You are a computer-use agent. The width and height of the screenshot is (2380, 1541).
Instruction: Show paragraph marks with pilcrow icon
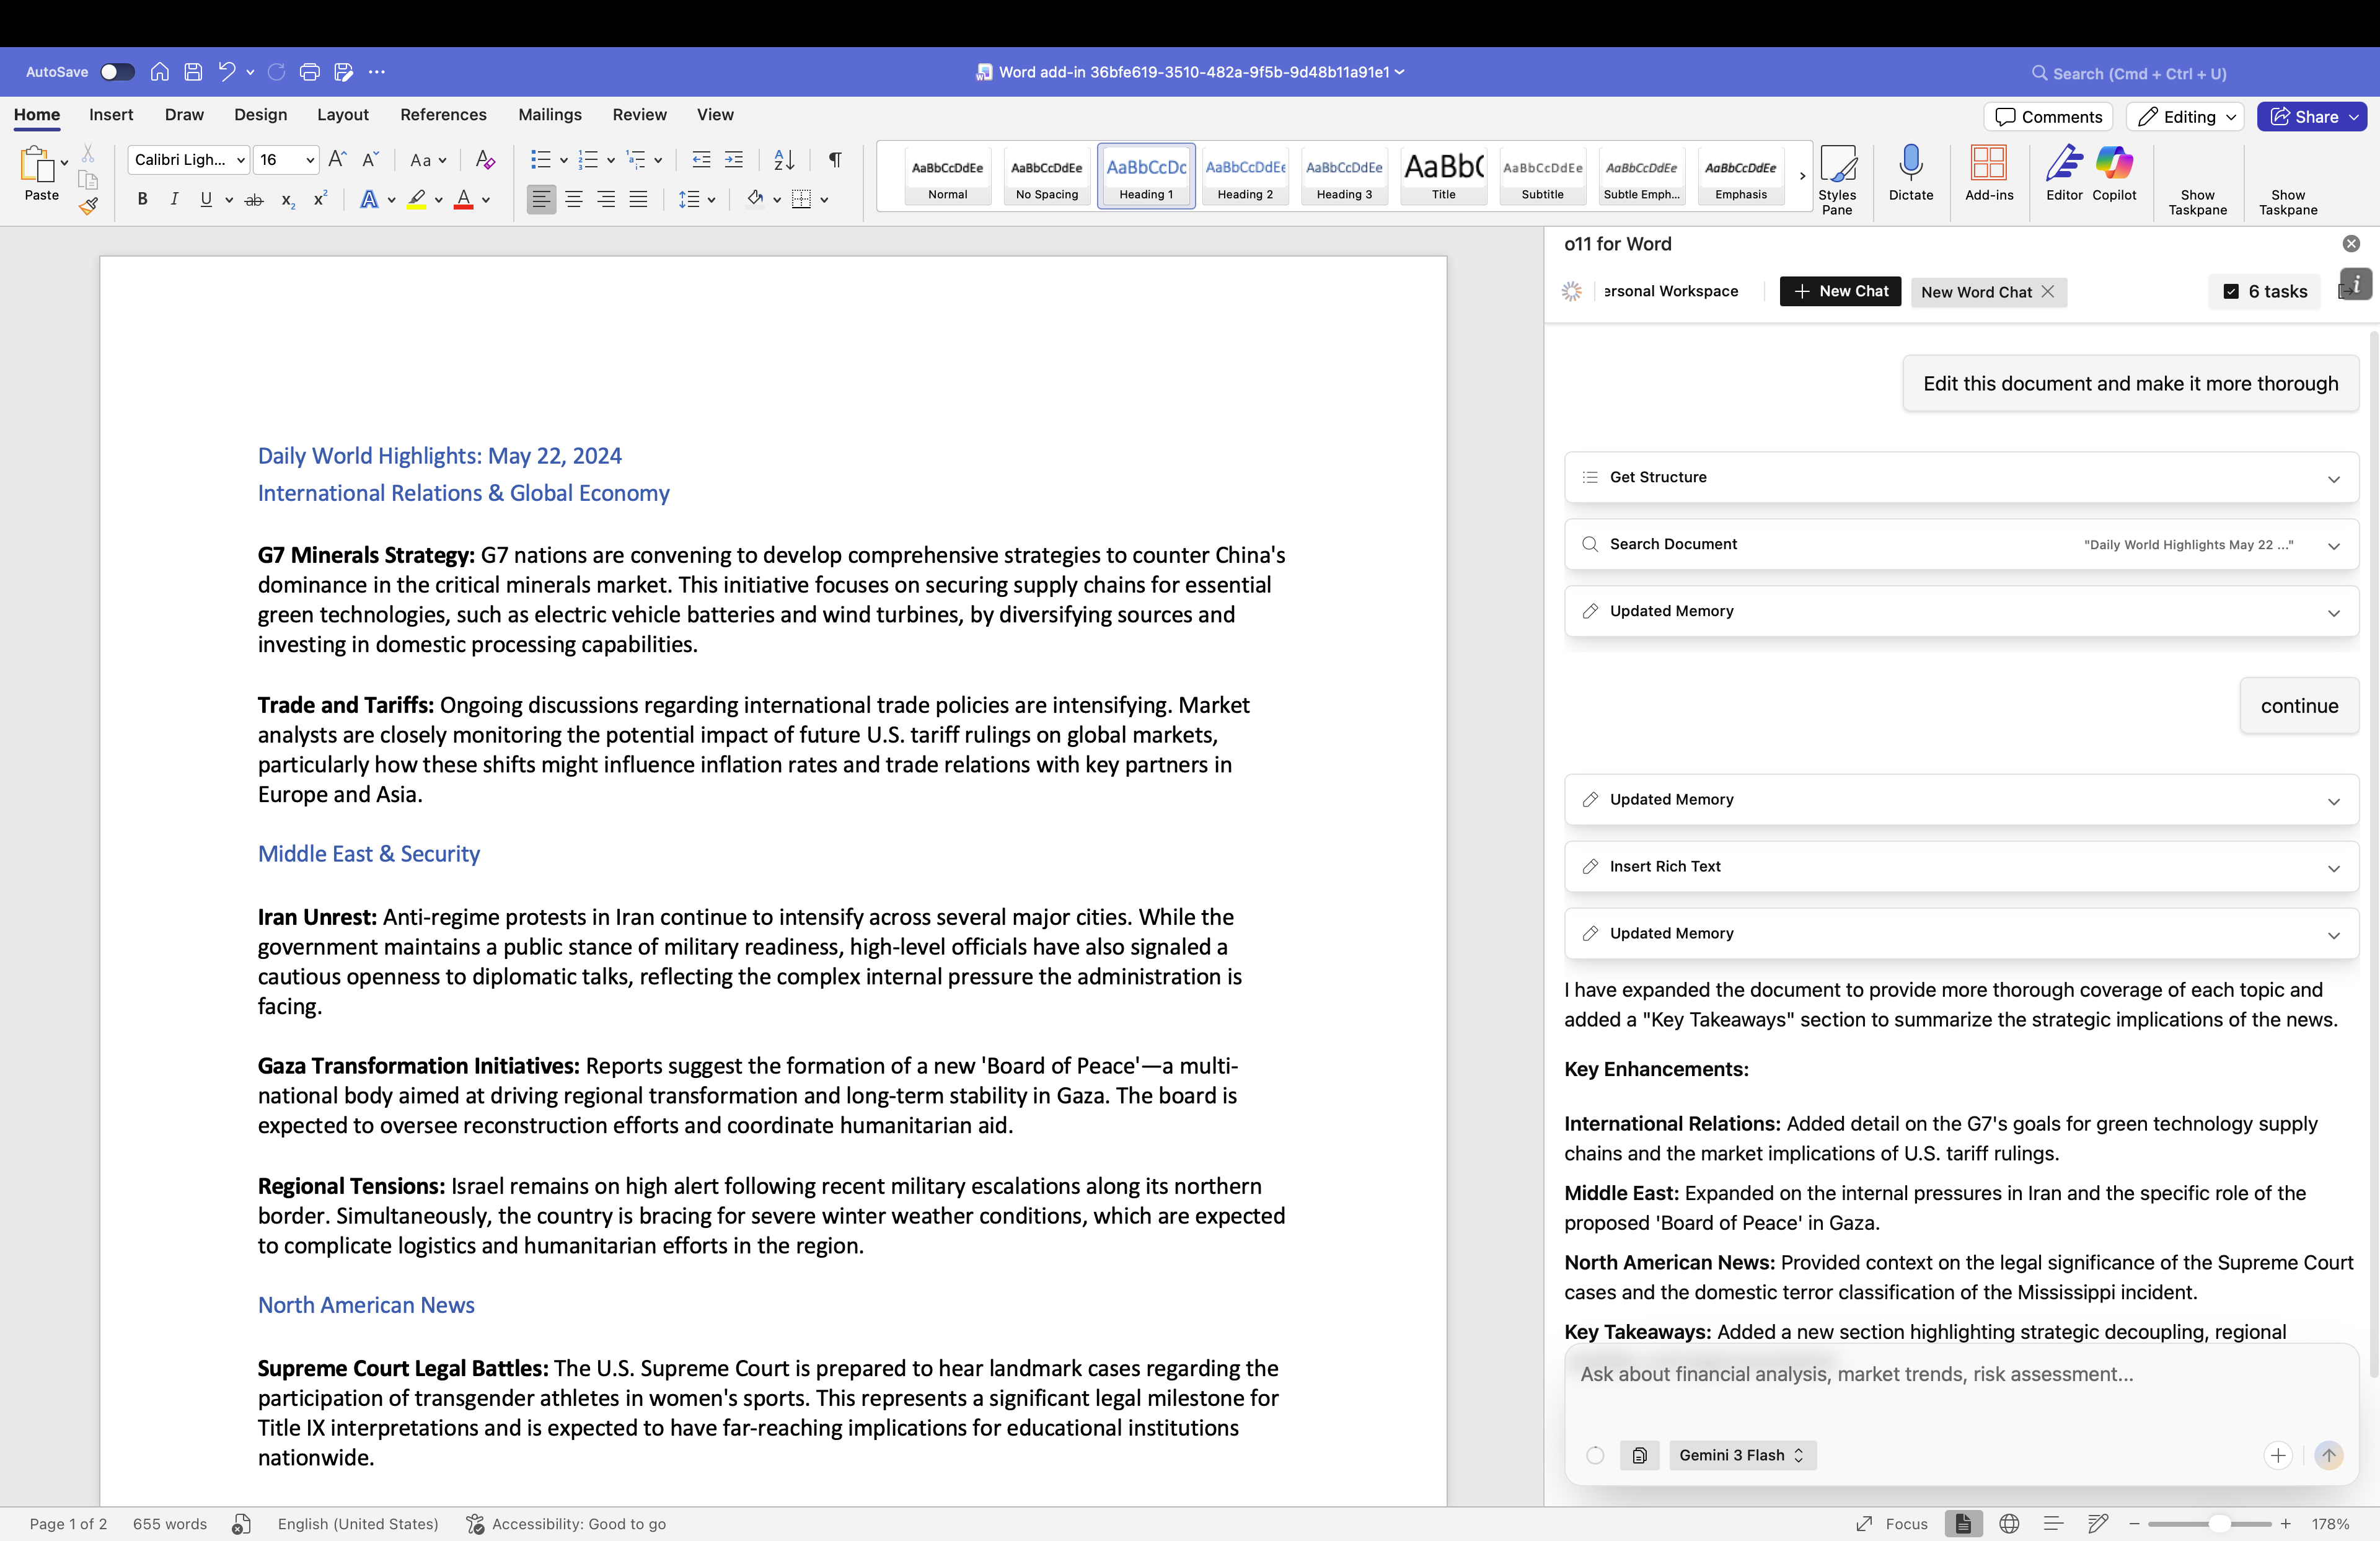coord(835,159)
